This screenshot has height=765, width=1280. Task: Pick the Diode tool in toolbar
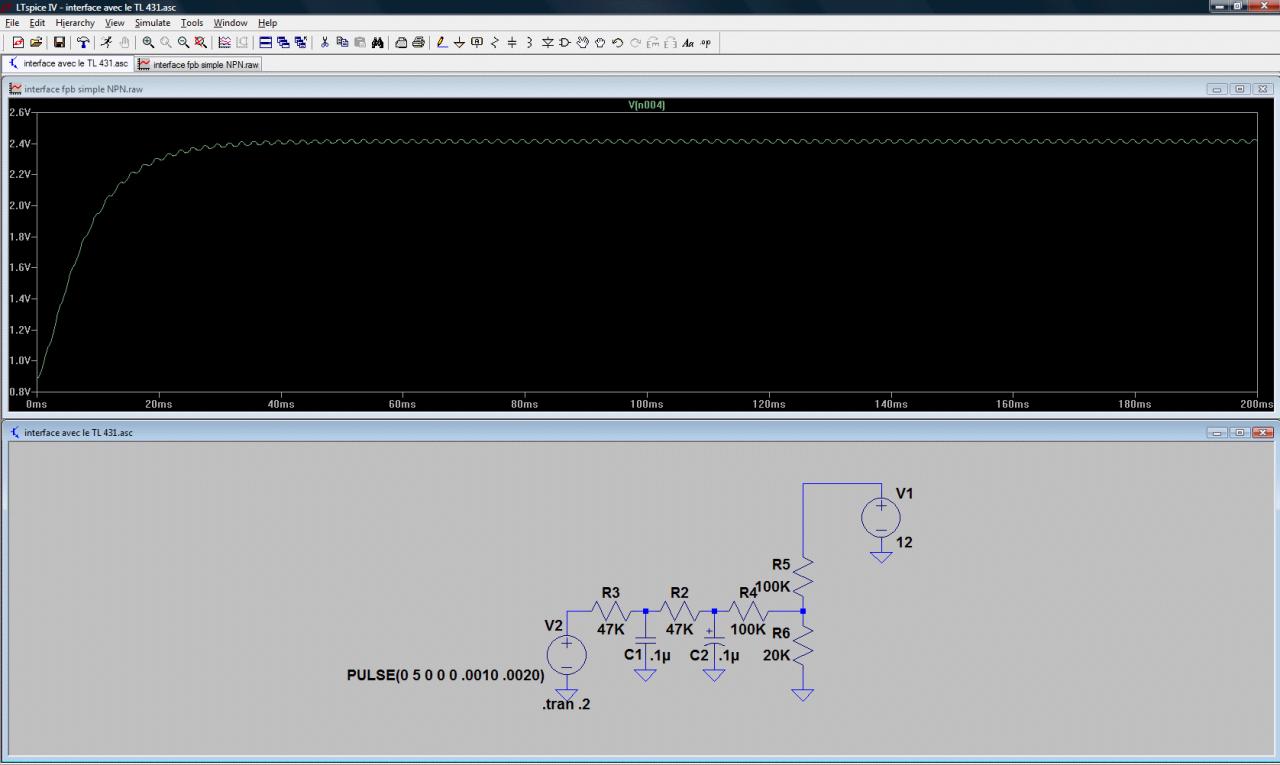tap(547, 42)
